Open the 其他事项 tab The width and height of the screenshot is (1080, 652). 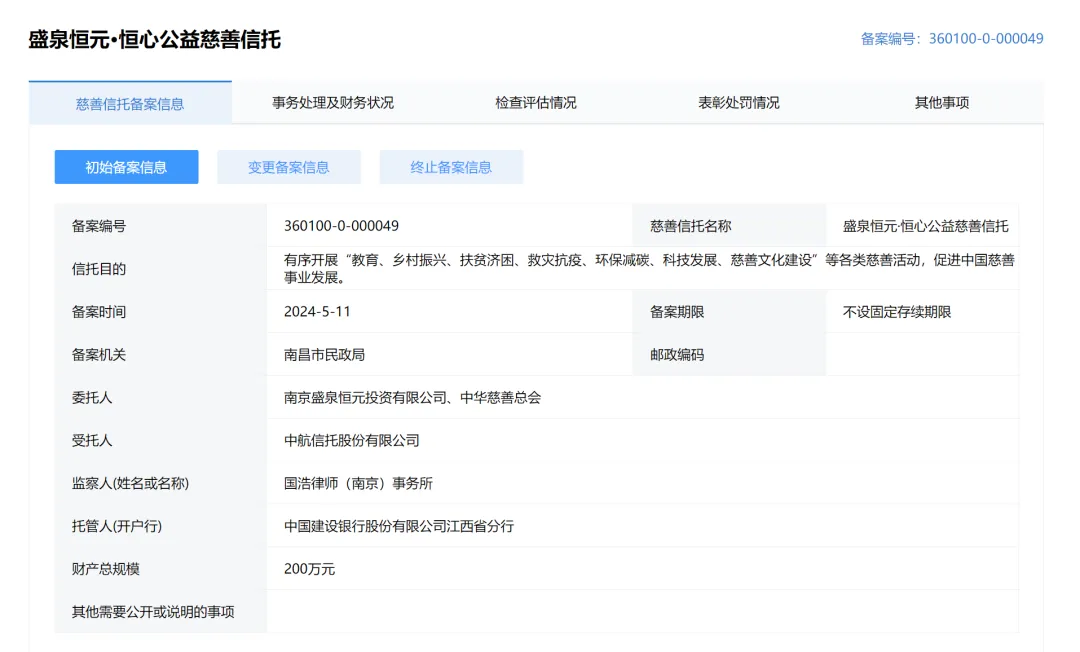click(x=942, y=103)
